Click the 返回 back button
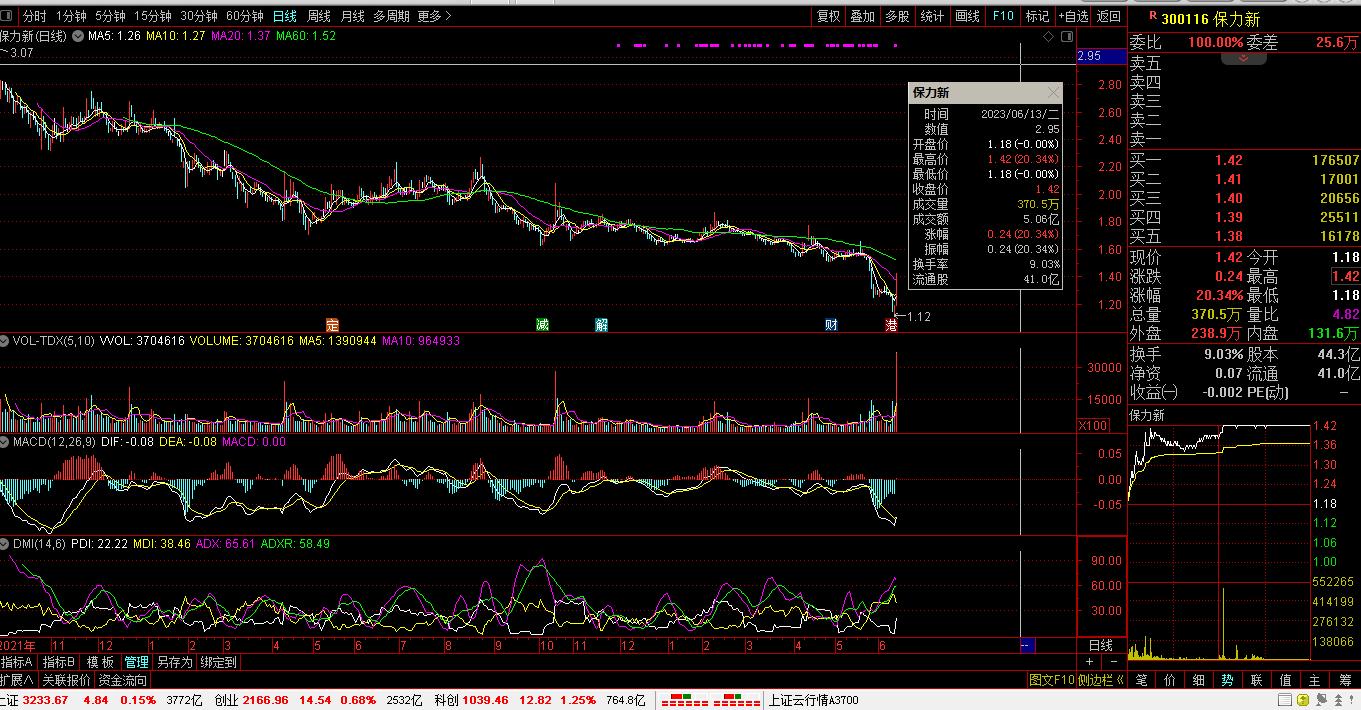The image size is (1361, 710). [1108, 16]
